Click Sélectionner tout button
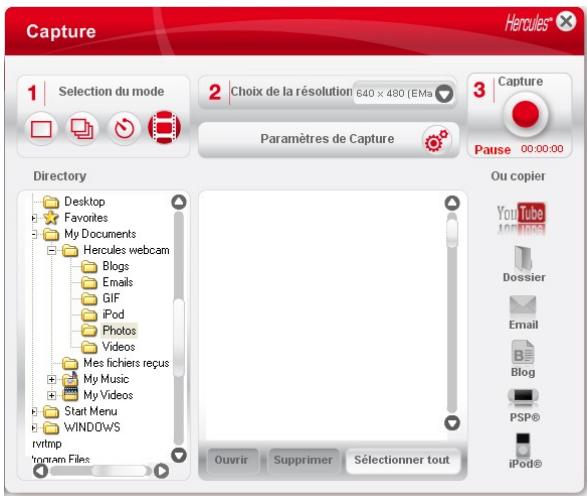 402,460
